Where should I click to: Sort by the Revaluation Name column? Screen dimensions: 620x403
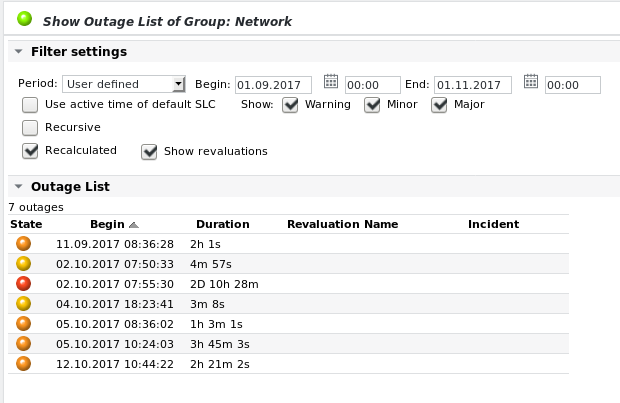(x=342, y=224)
